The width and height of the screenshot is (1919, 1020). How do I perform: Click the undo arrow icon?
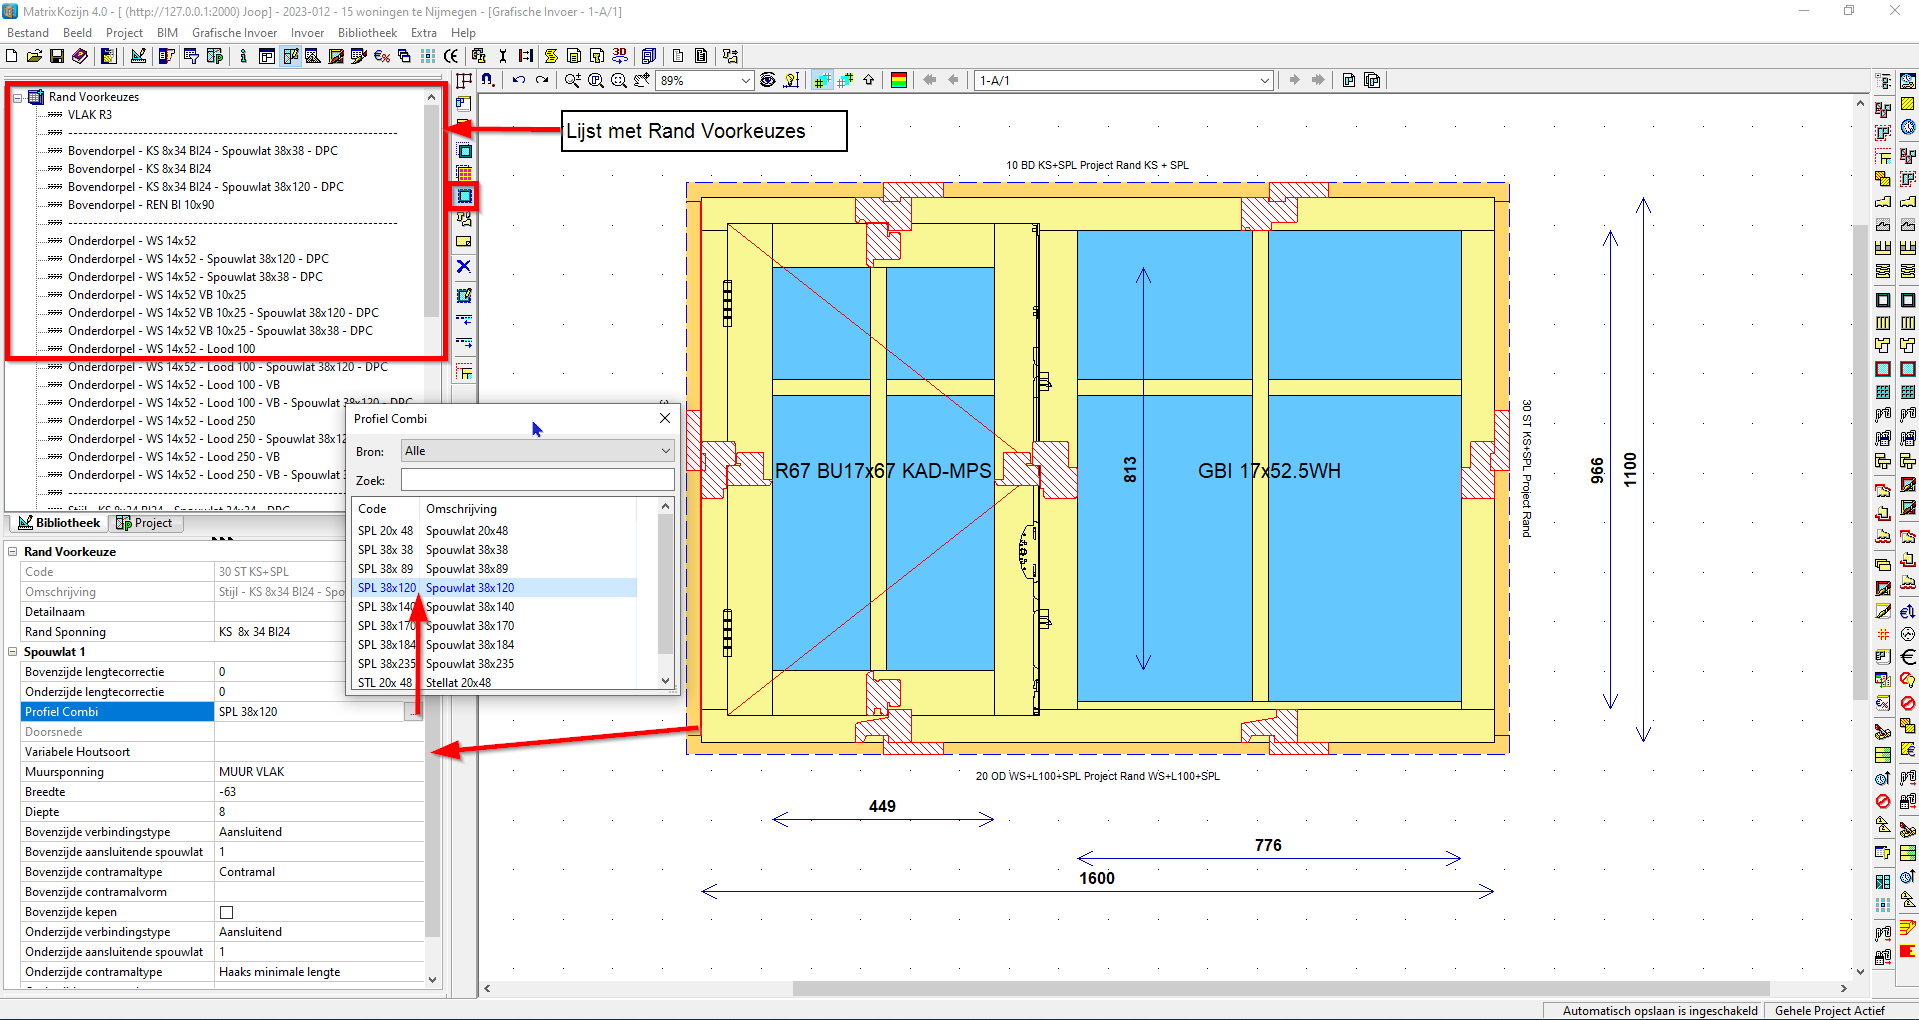(519, 80)
